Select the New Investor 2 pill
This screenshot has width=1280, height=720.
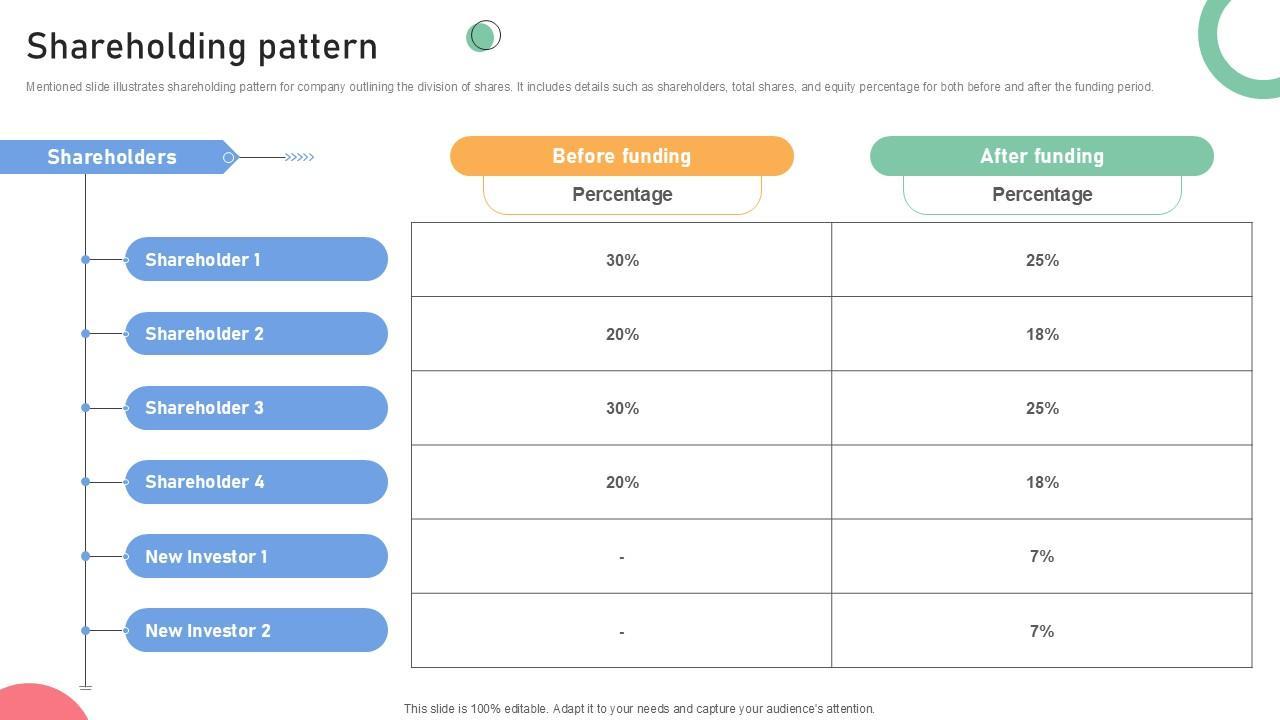(x=256, y=631)
